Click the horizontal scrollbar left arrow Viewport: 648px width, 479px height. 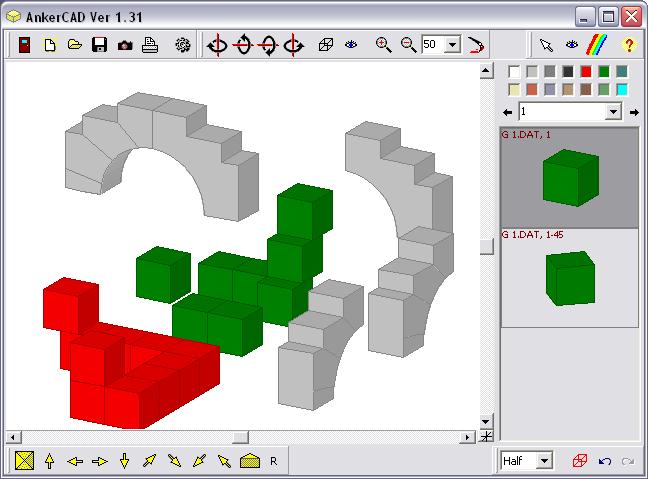point(13,437)
